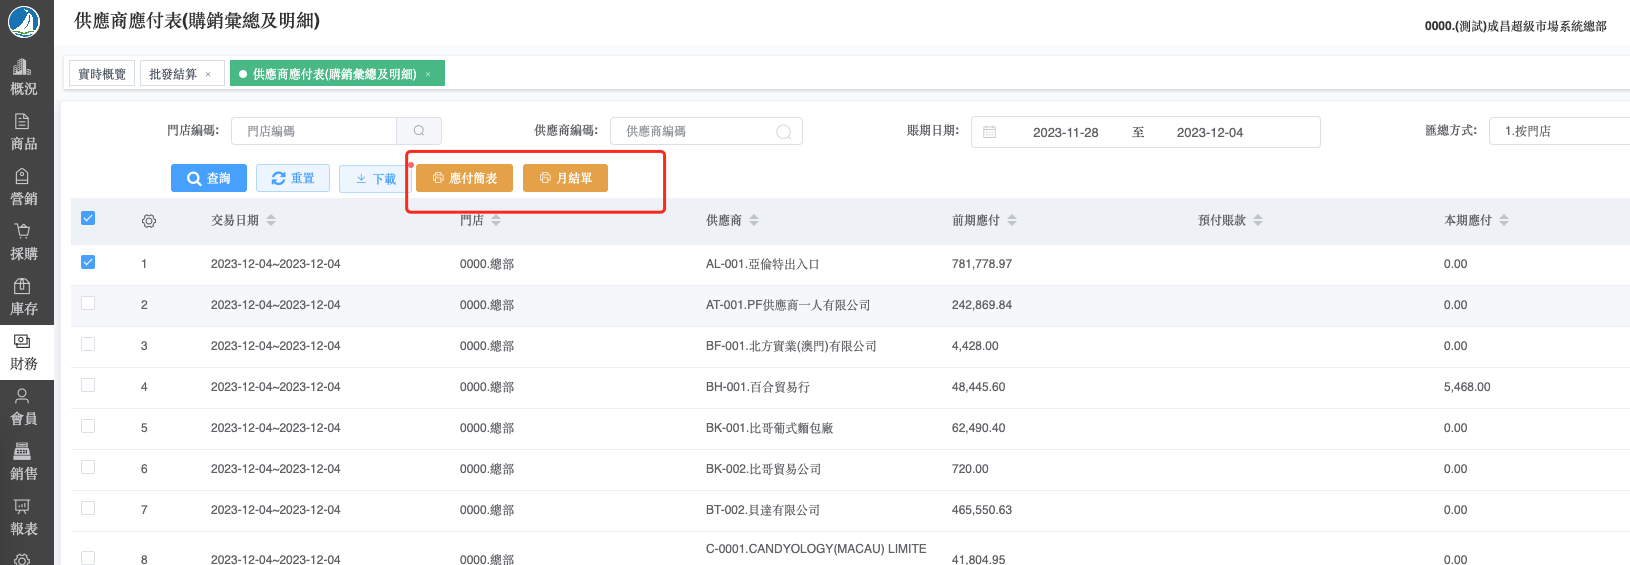Click the 重置 reset button

[293, 178]
